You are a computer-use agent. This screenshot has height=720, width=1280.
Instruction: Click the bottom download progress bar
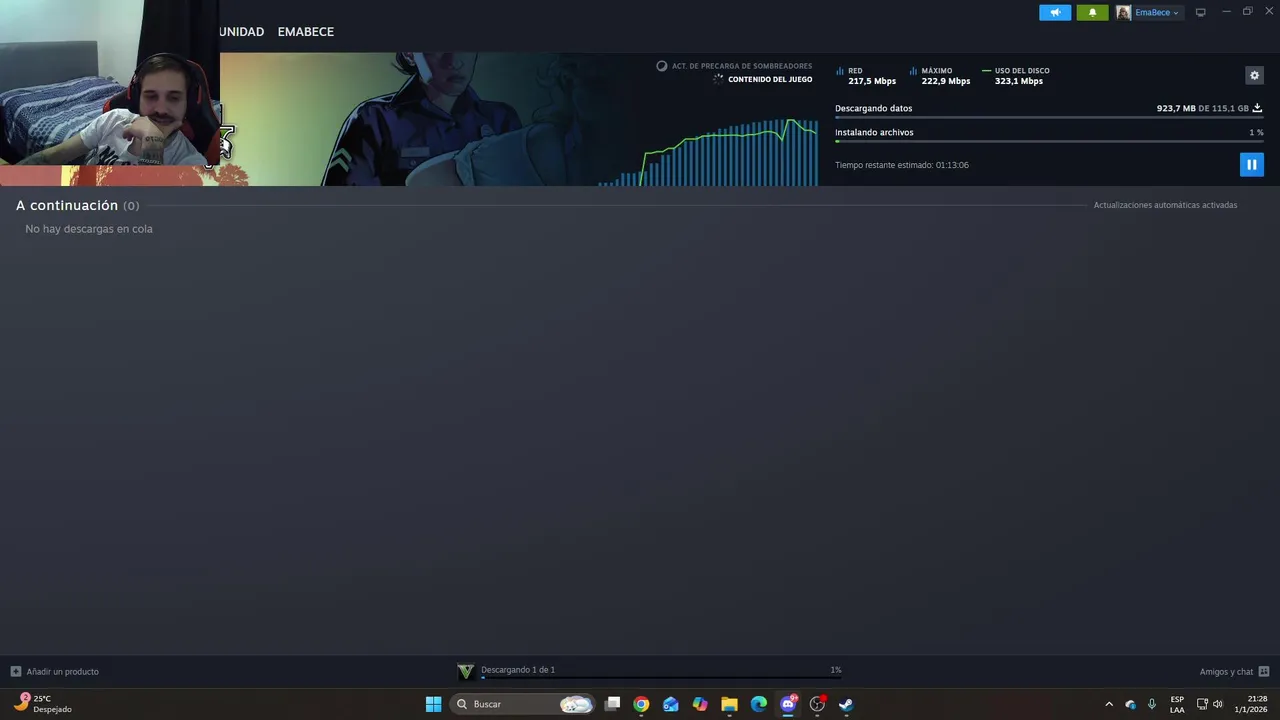click(x=661, y=677)
